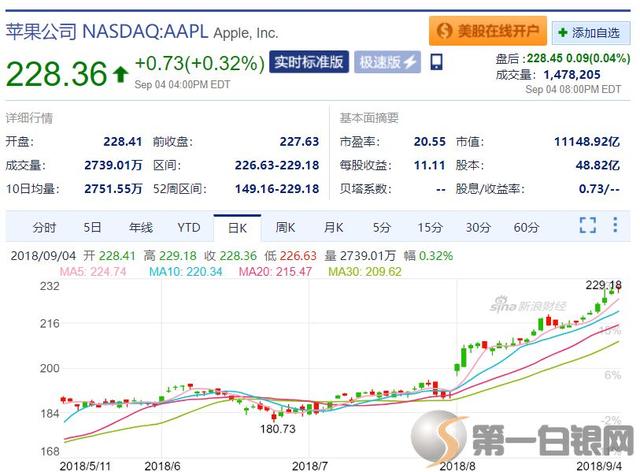Click the after-hours volume 1,478,205
Image resolution: width=640 pixels, height=472 pixels.
coord(572,75)
